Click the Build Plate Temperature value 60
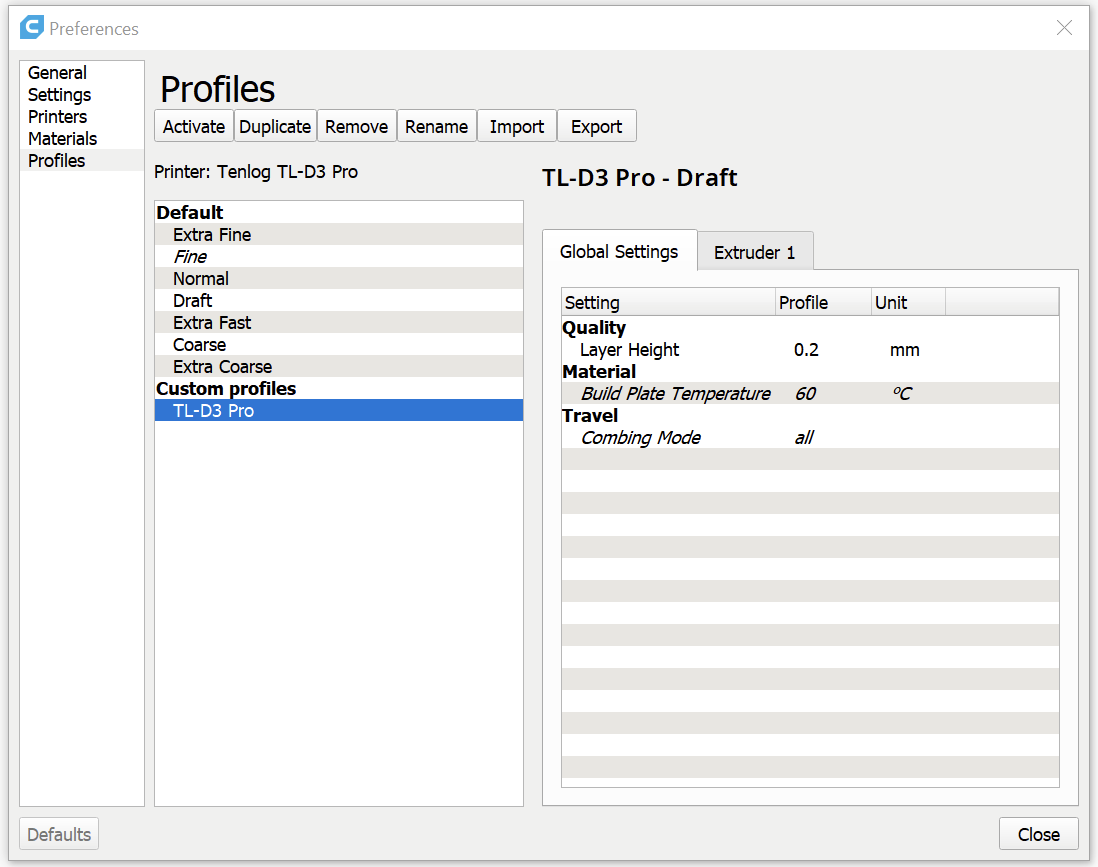Viewport: 1098px width, 867px height. [x=805, y=394]
